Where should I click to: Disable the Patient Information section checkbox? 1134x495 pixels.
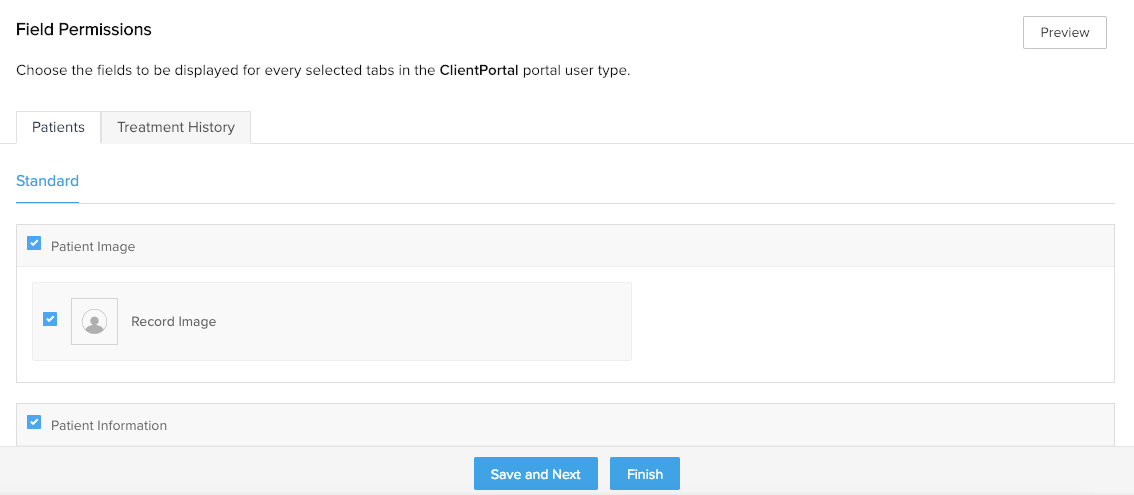(34, 423)
